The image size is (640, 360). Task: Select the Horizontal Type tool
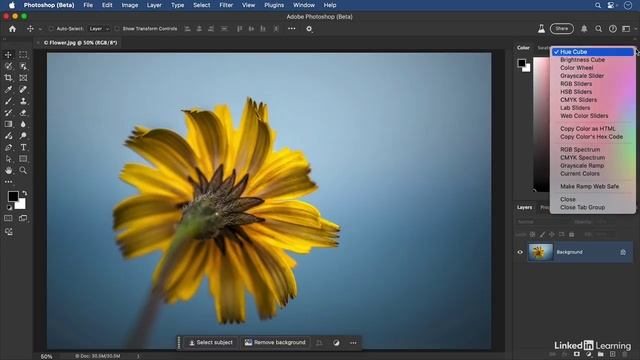(23, 147)
